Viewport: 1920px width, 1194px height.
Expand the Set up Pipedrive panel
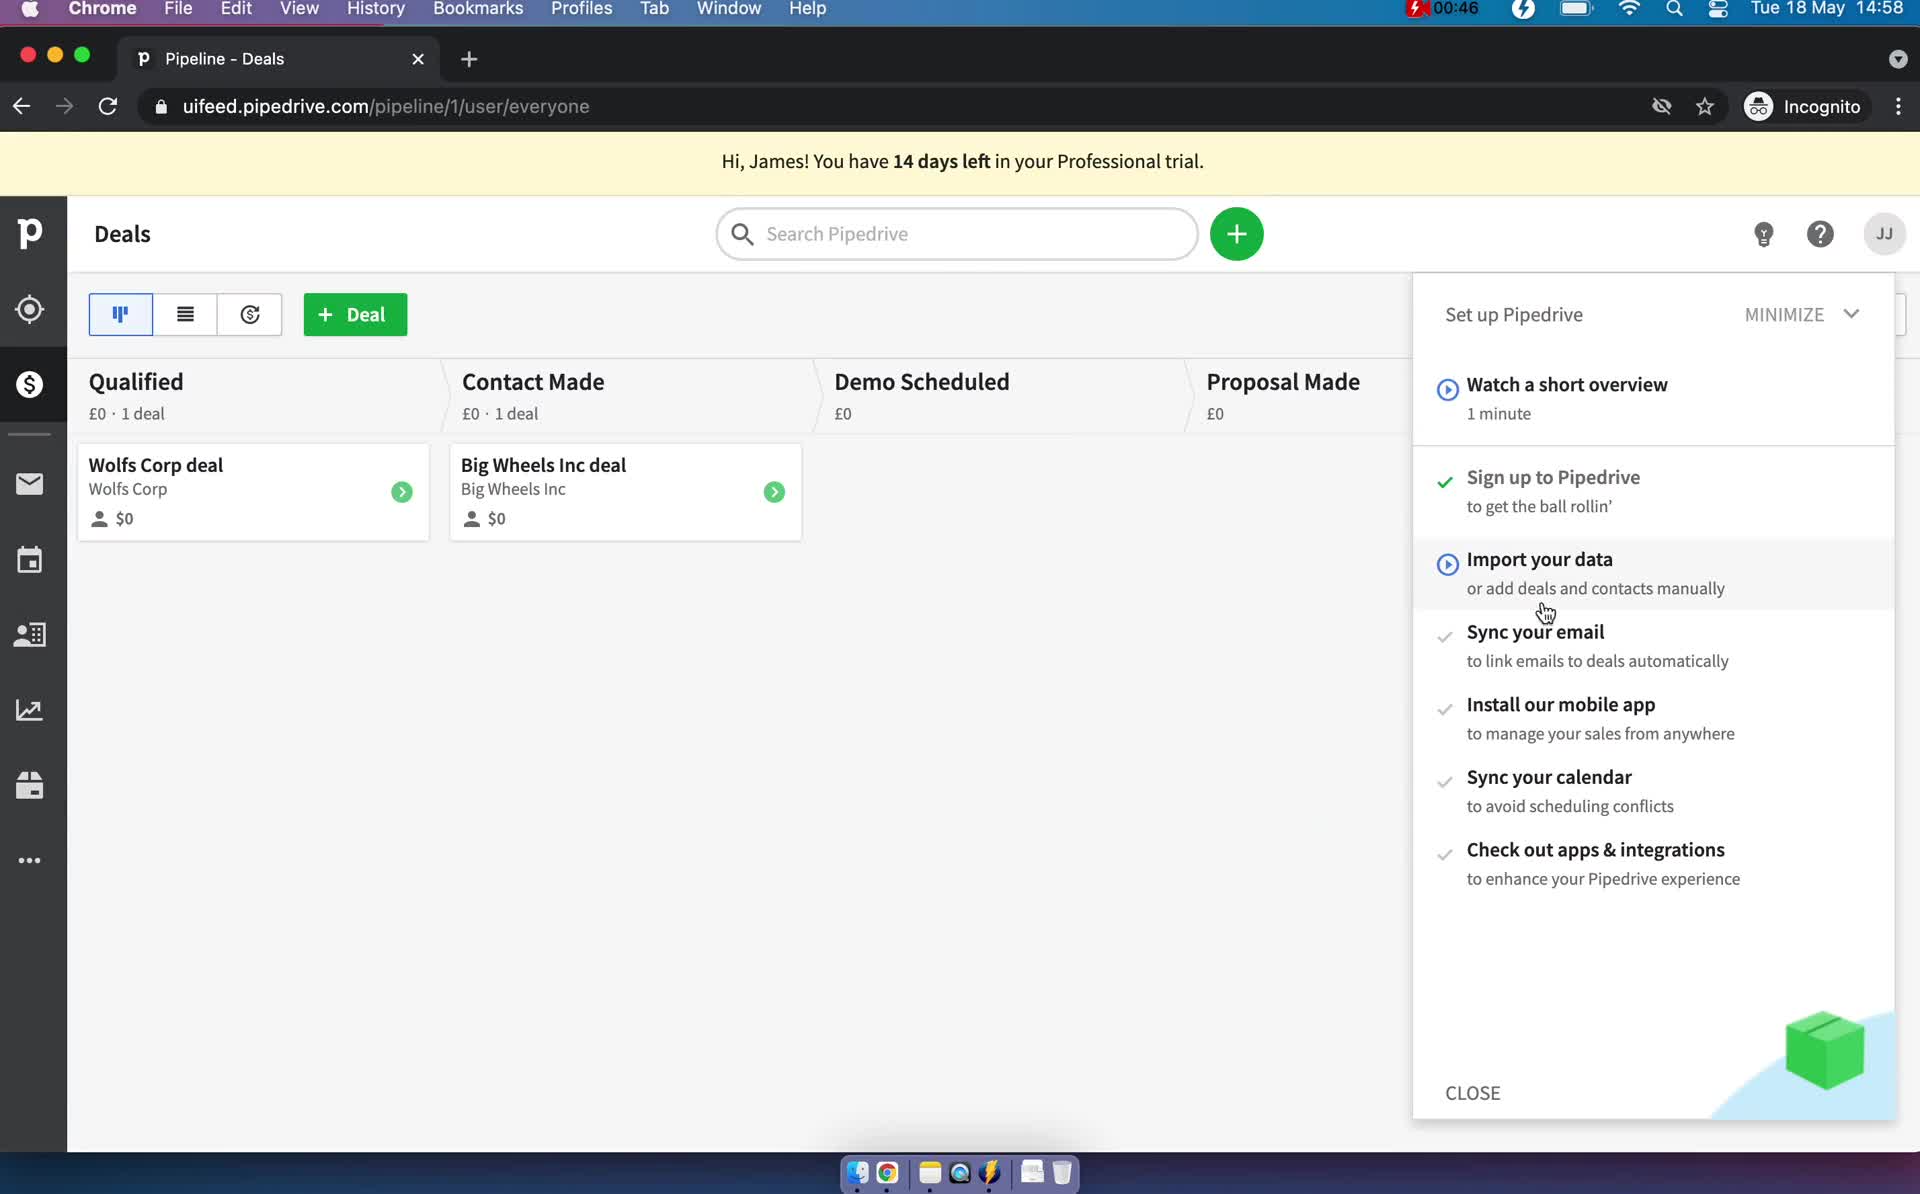pyautogui.click(x=1853, y=314)
